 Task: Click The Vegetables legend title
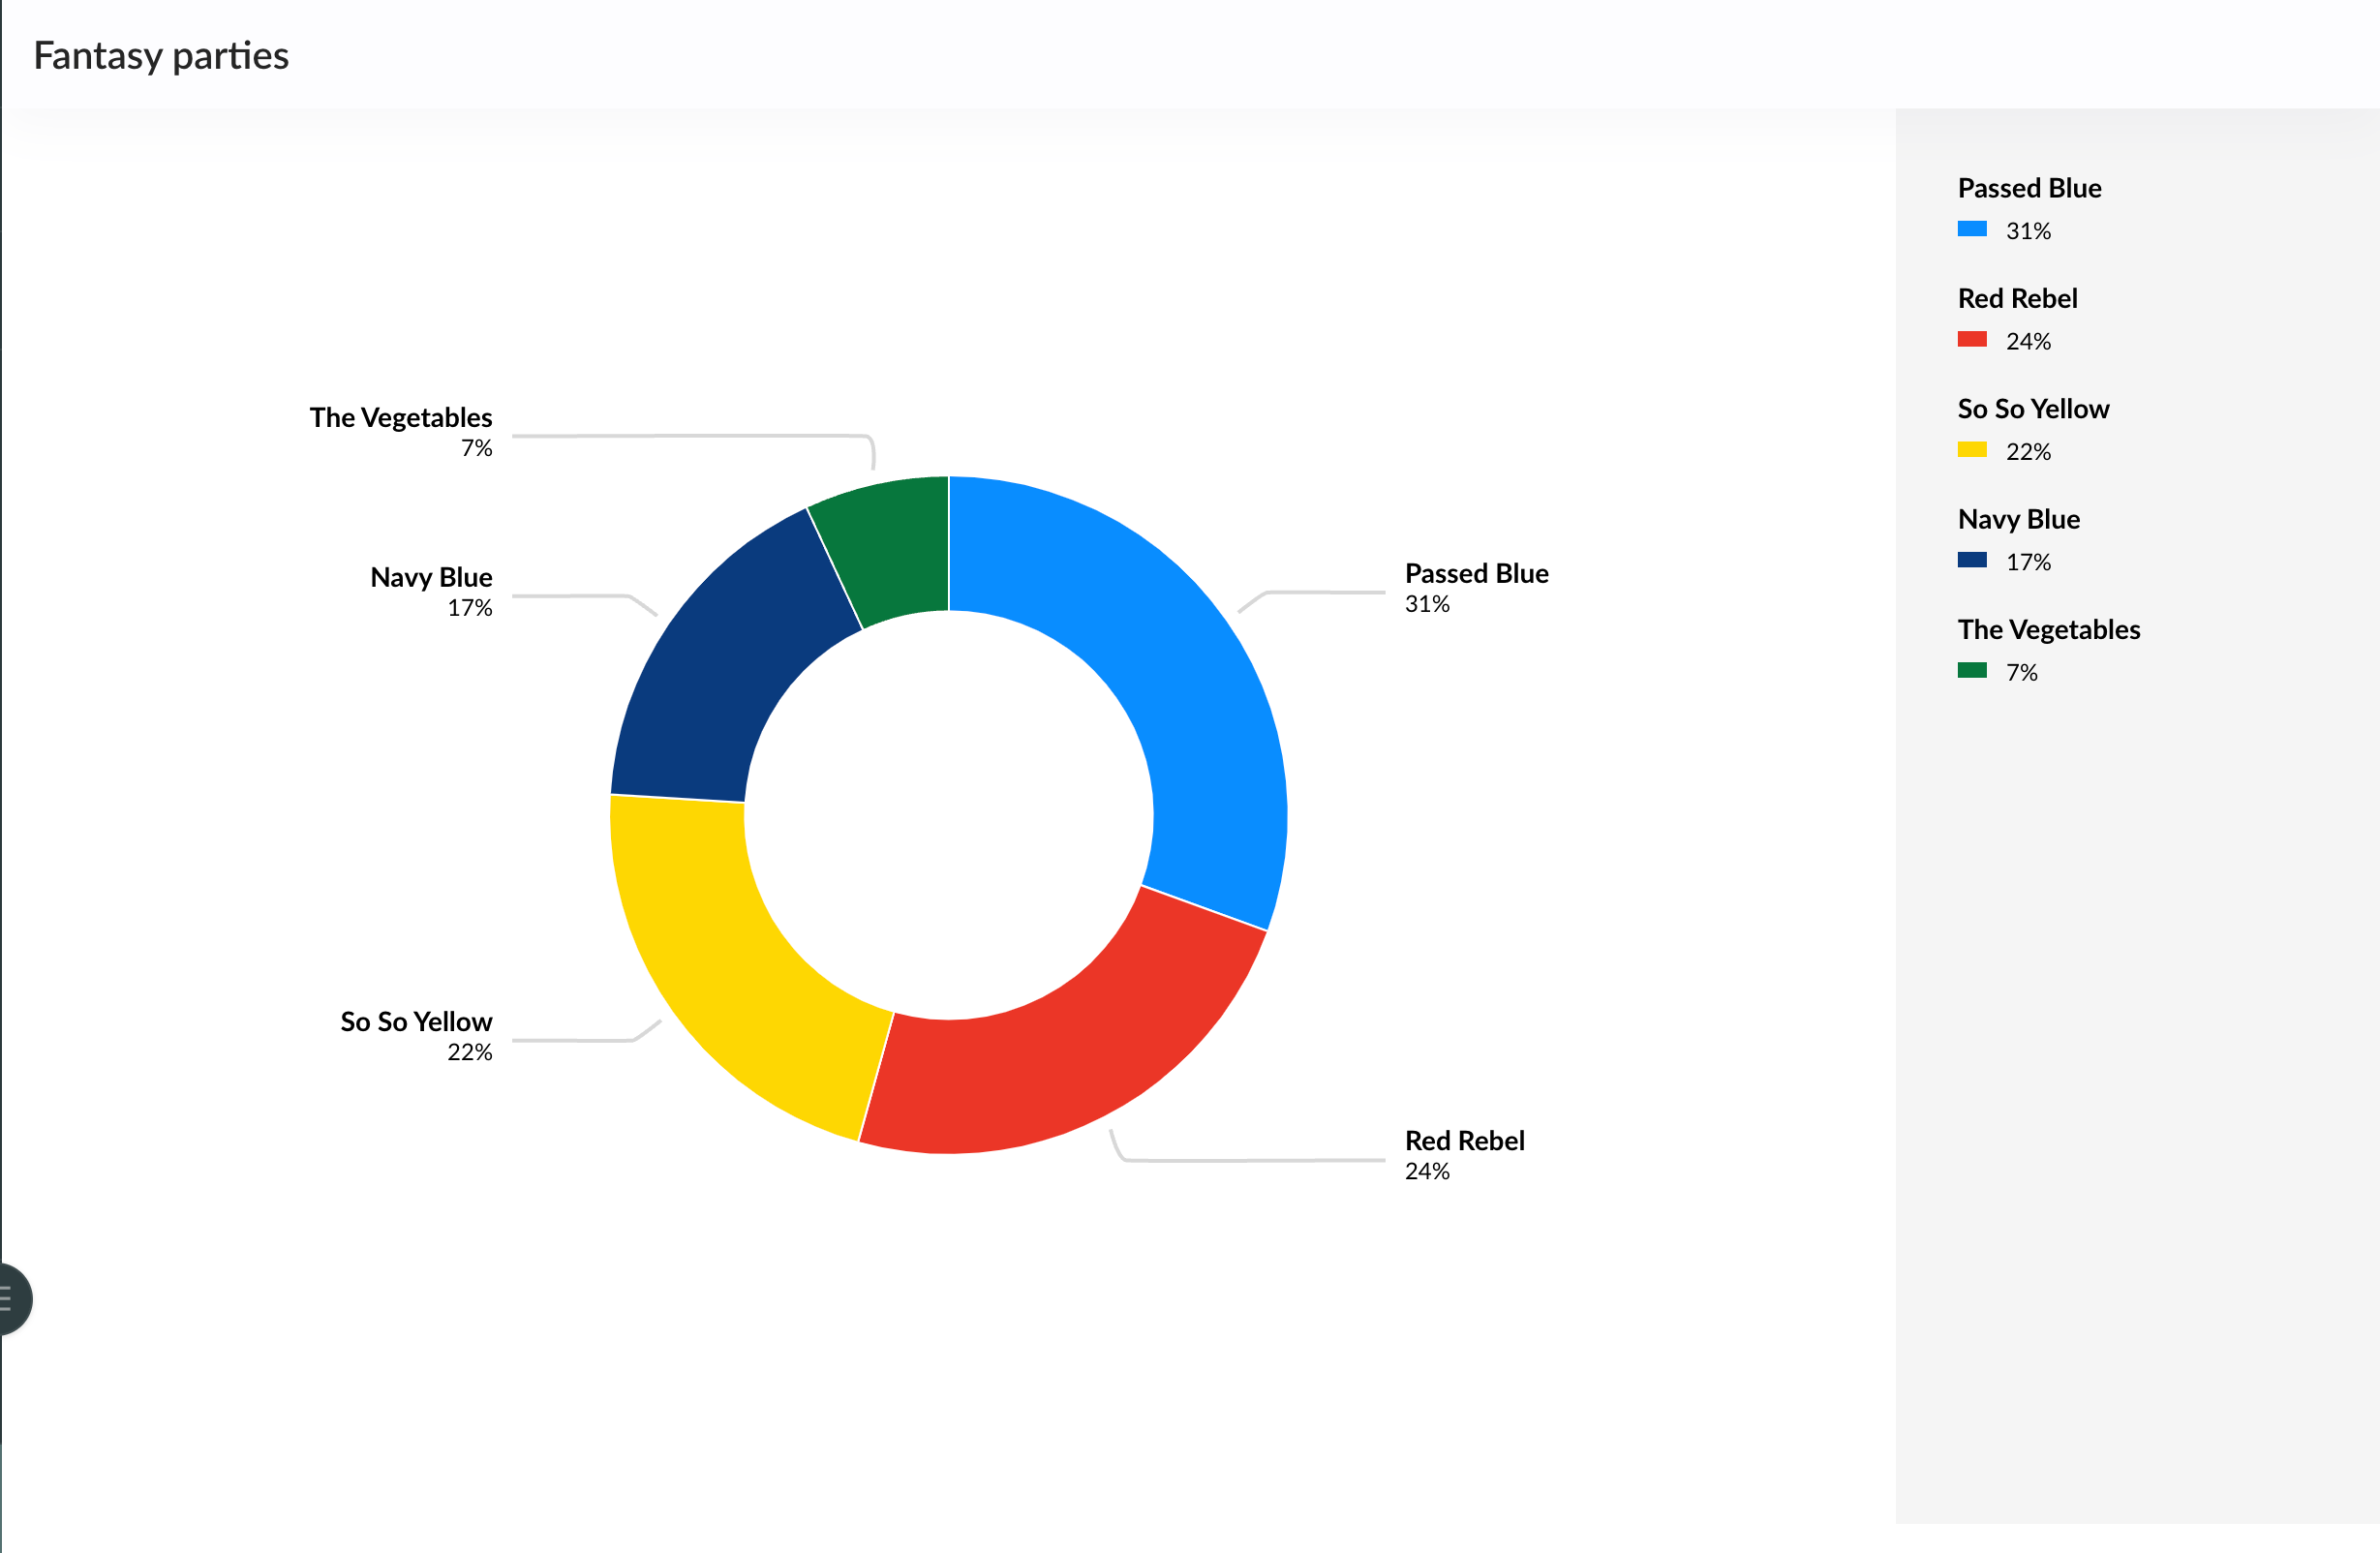(2048, 629)
